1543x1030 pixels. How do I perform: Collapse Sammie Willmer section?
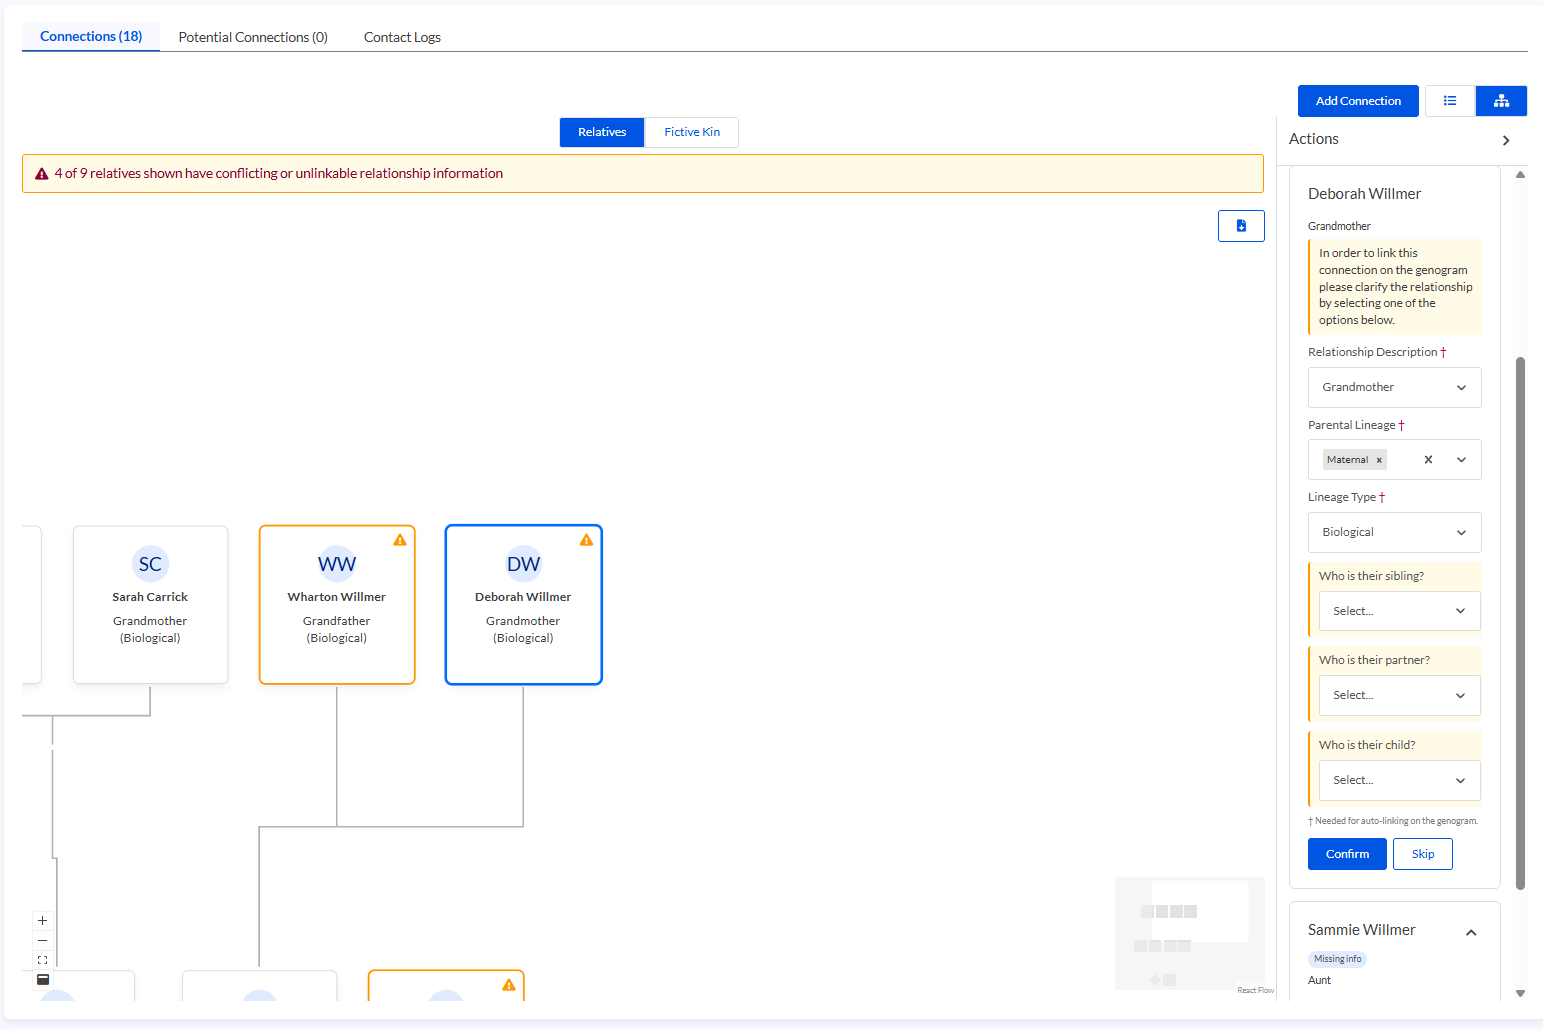coord(1471,933)
